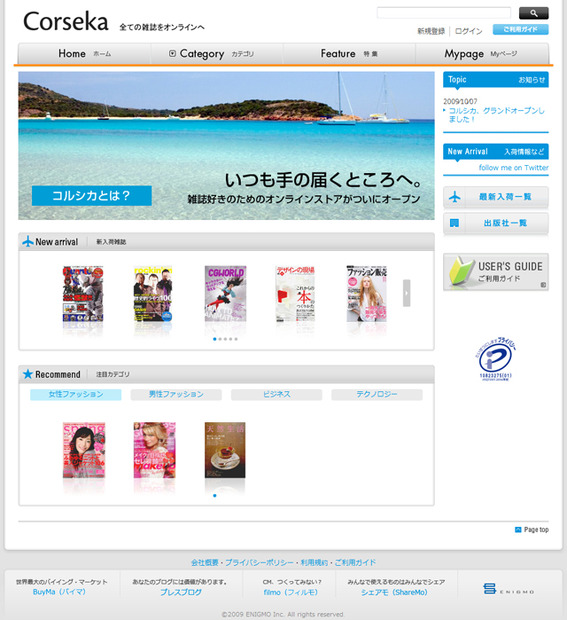Select the last New arrival pagination dot
The height and width of the screenshot is (620, 567).
236,339
